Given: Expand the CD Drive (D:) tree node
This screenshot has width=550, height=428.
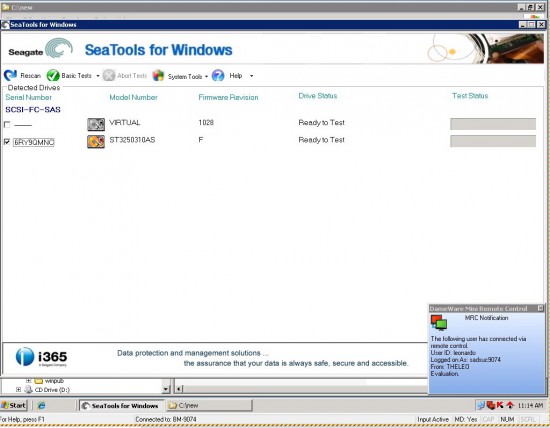Looking at the screenshot, I should [x=18, y=389].
